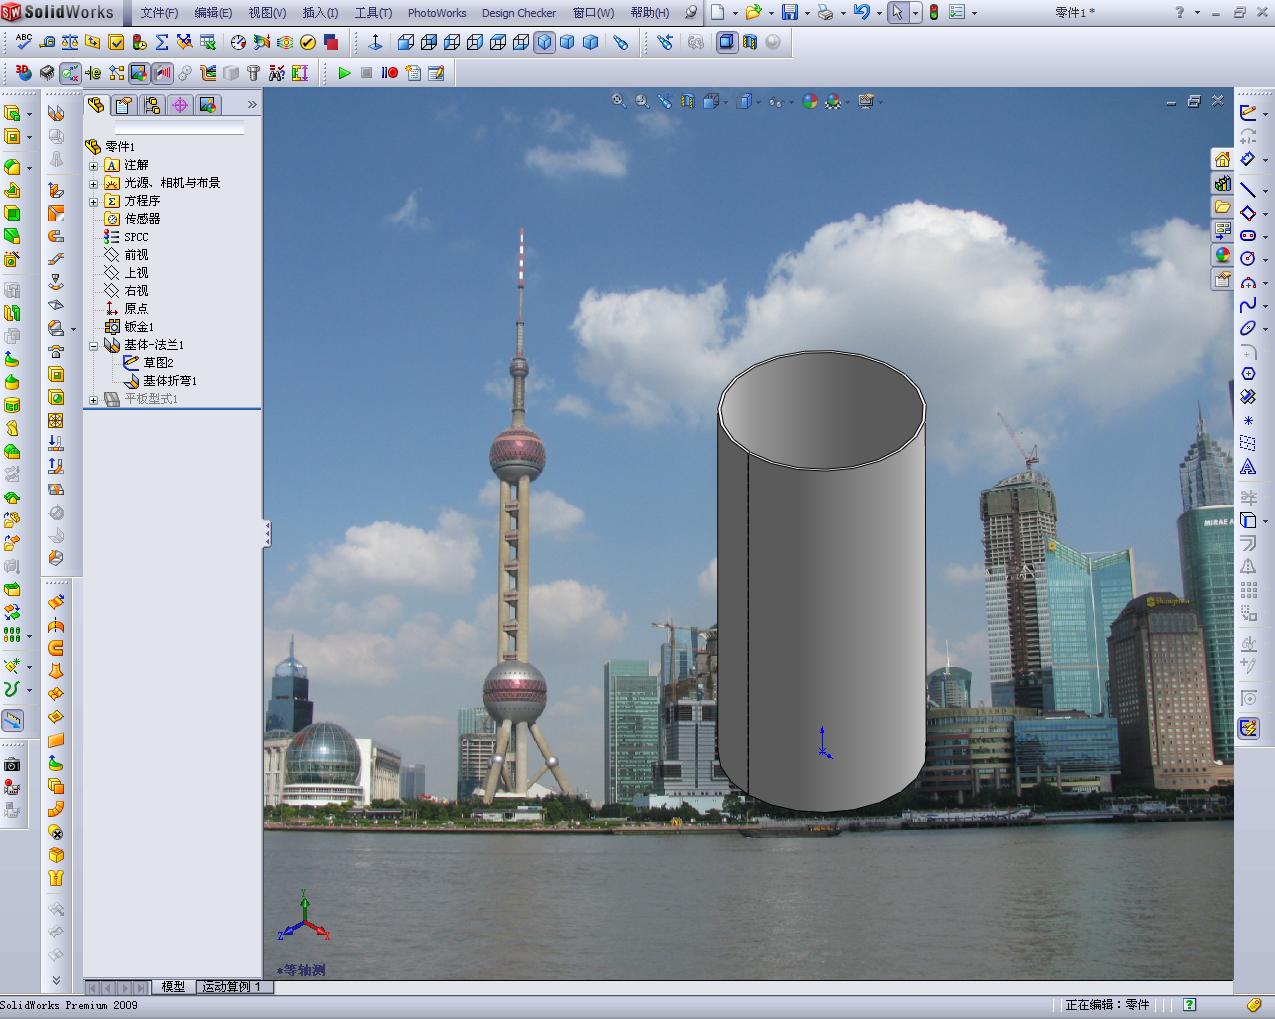Click the Normal To view icon
1275x1019 pixels.
pyautogui.click(x=376, y=42)
